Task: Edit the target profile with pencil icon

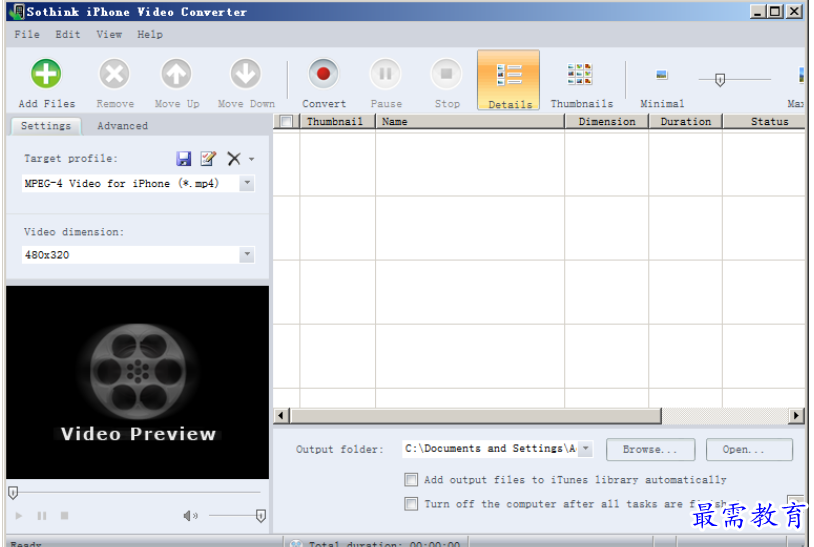Action: pyautogui.click(x=208, y=158)
